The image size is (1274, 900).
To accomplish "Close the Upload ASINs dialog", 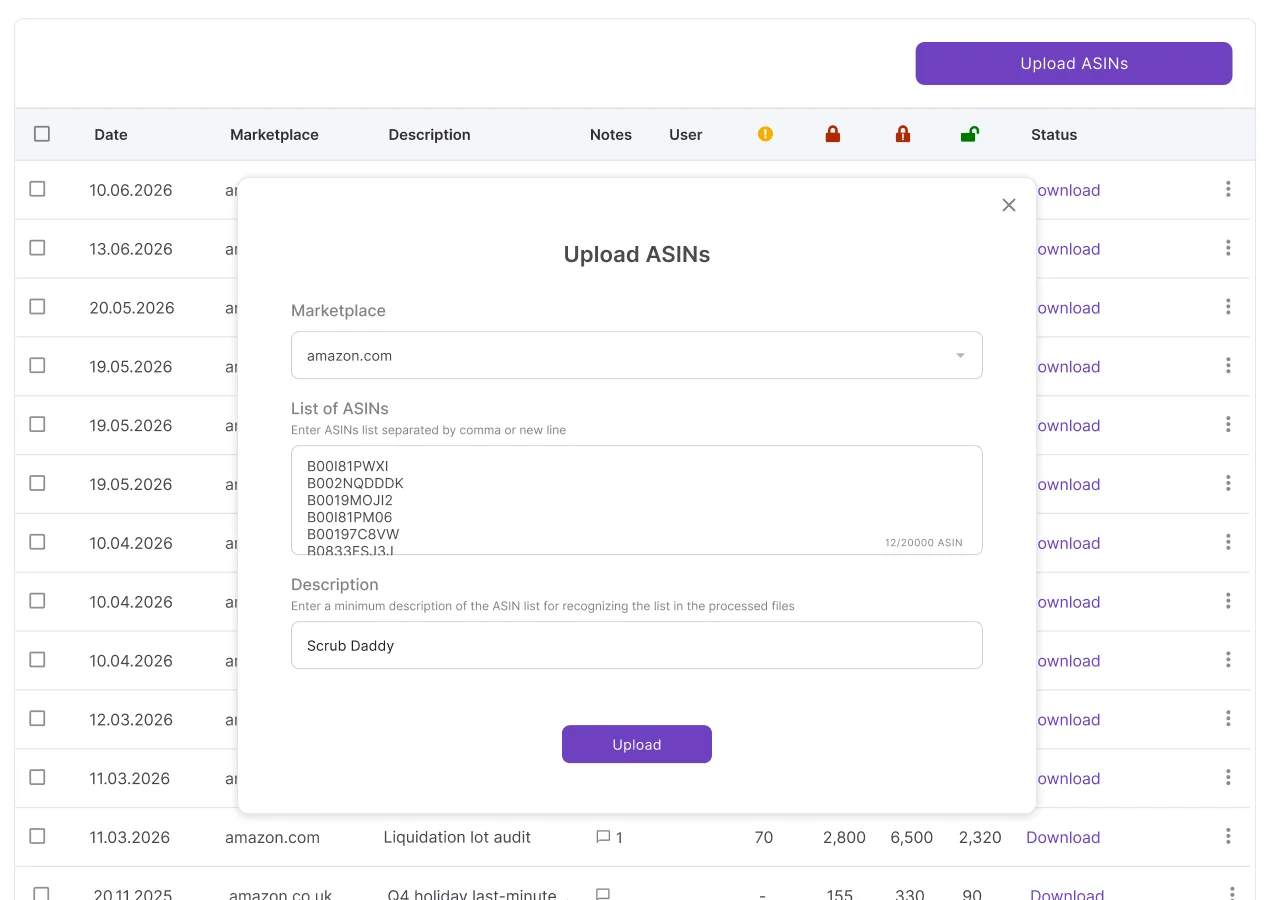I will (x=1008, y=205).
